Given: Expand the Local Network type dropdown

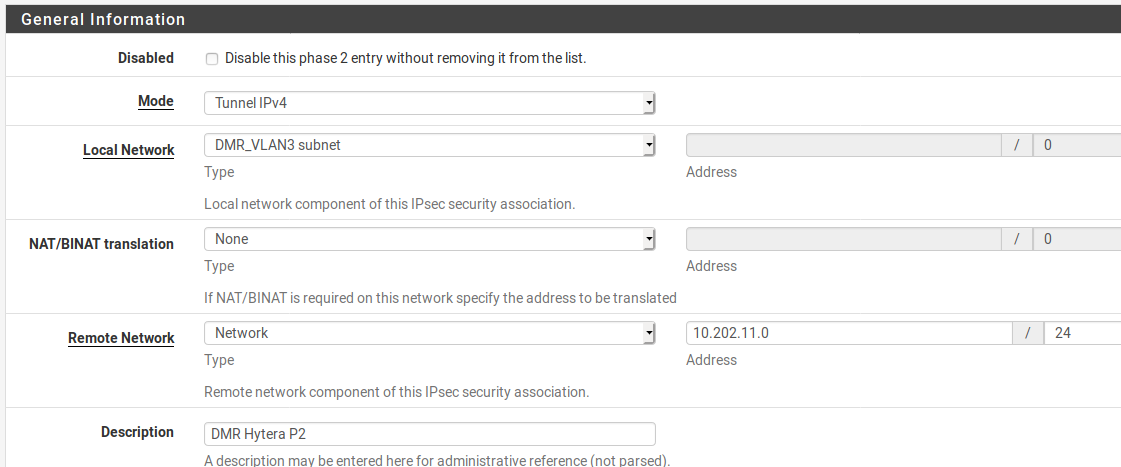Looking at the screenshot, I should coord(430,145).
